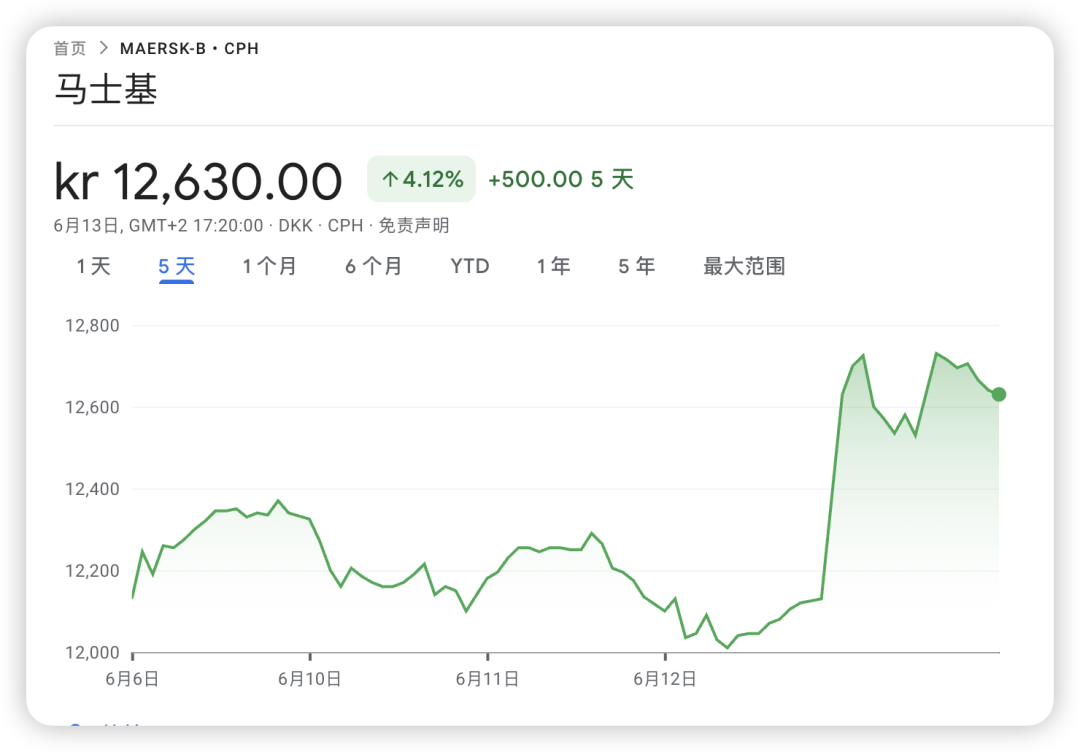This screenshot has height=752, width=1080.
Task: Click the 6月6日 axis date label
Action: click(x=132, y=679)
